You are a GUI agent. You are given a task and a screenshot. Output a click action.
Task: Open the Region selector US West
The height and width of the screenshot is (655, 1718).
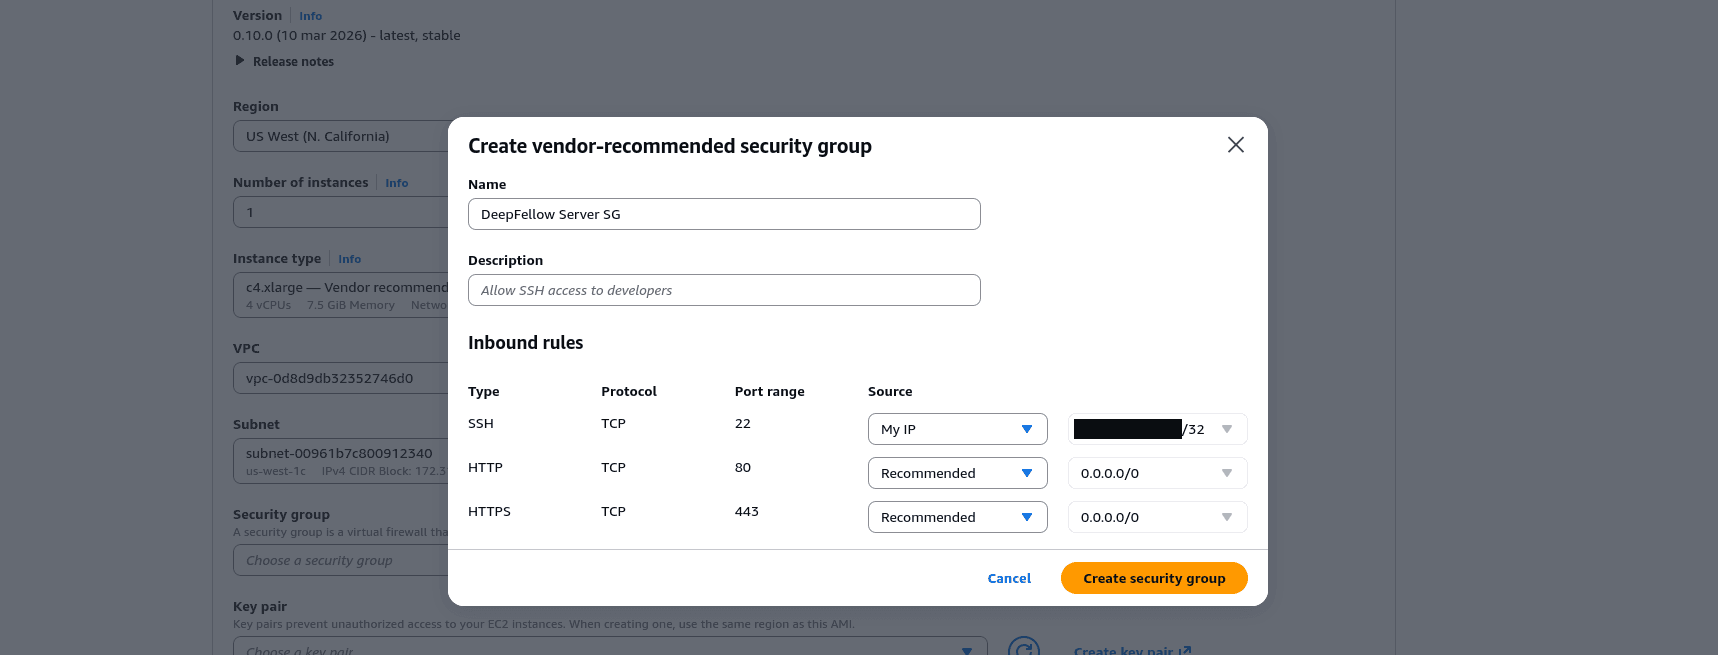tap(341, 136)
